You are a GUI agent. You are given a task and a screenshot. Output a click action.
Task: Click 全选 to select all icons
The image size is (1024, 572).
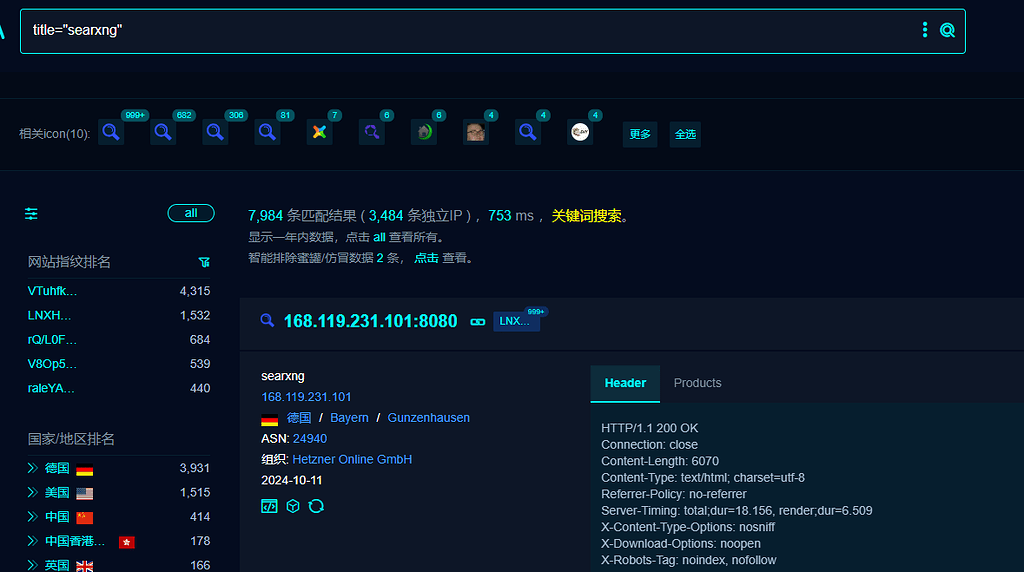tap(685, 135)
